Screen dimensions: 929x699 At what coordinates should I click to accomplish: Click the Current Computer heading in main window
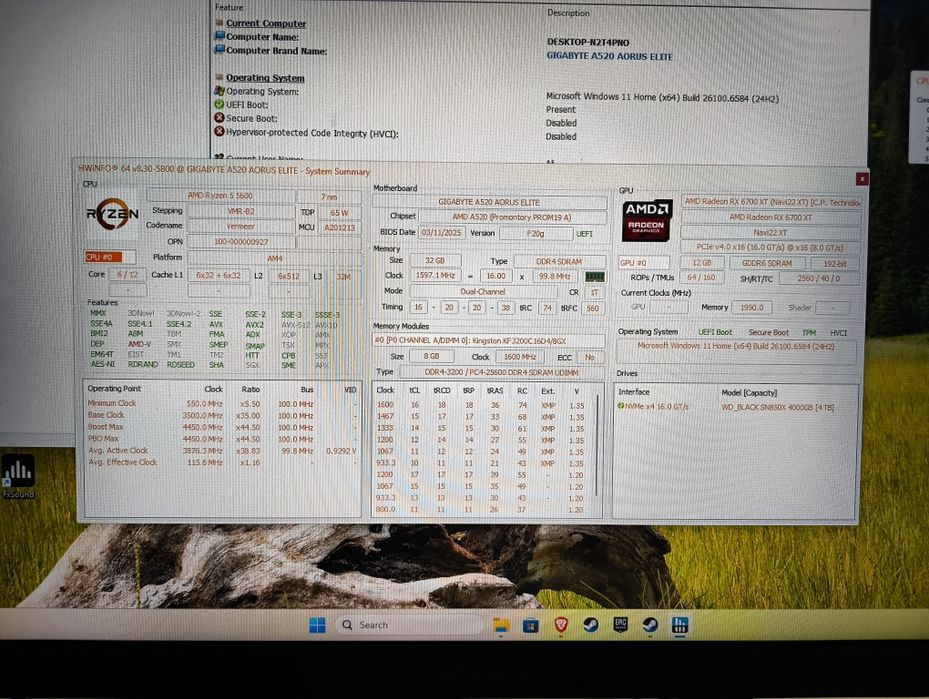tap(266, 23)
